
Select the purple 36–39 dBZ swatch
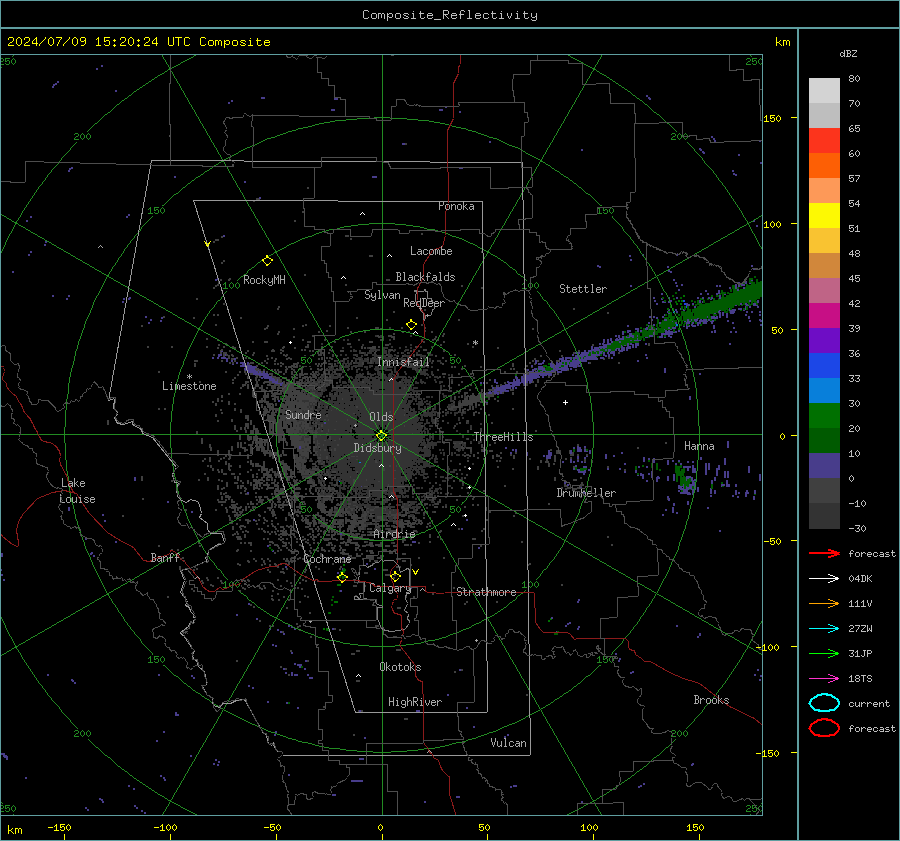(x=824, y=340)
